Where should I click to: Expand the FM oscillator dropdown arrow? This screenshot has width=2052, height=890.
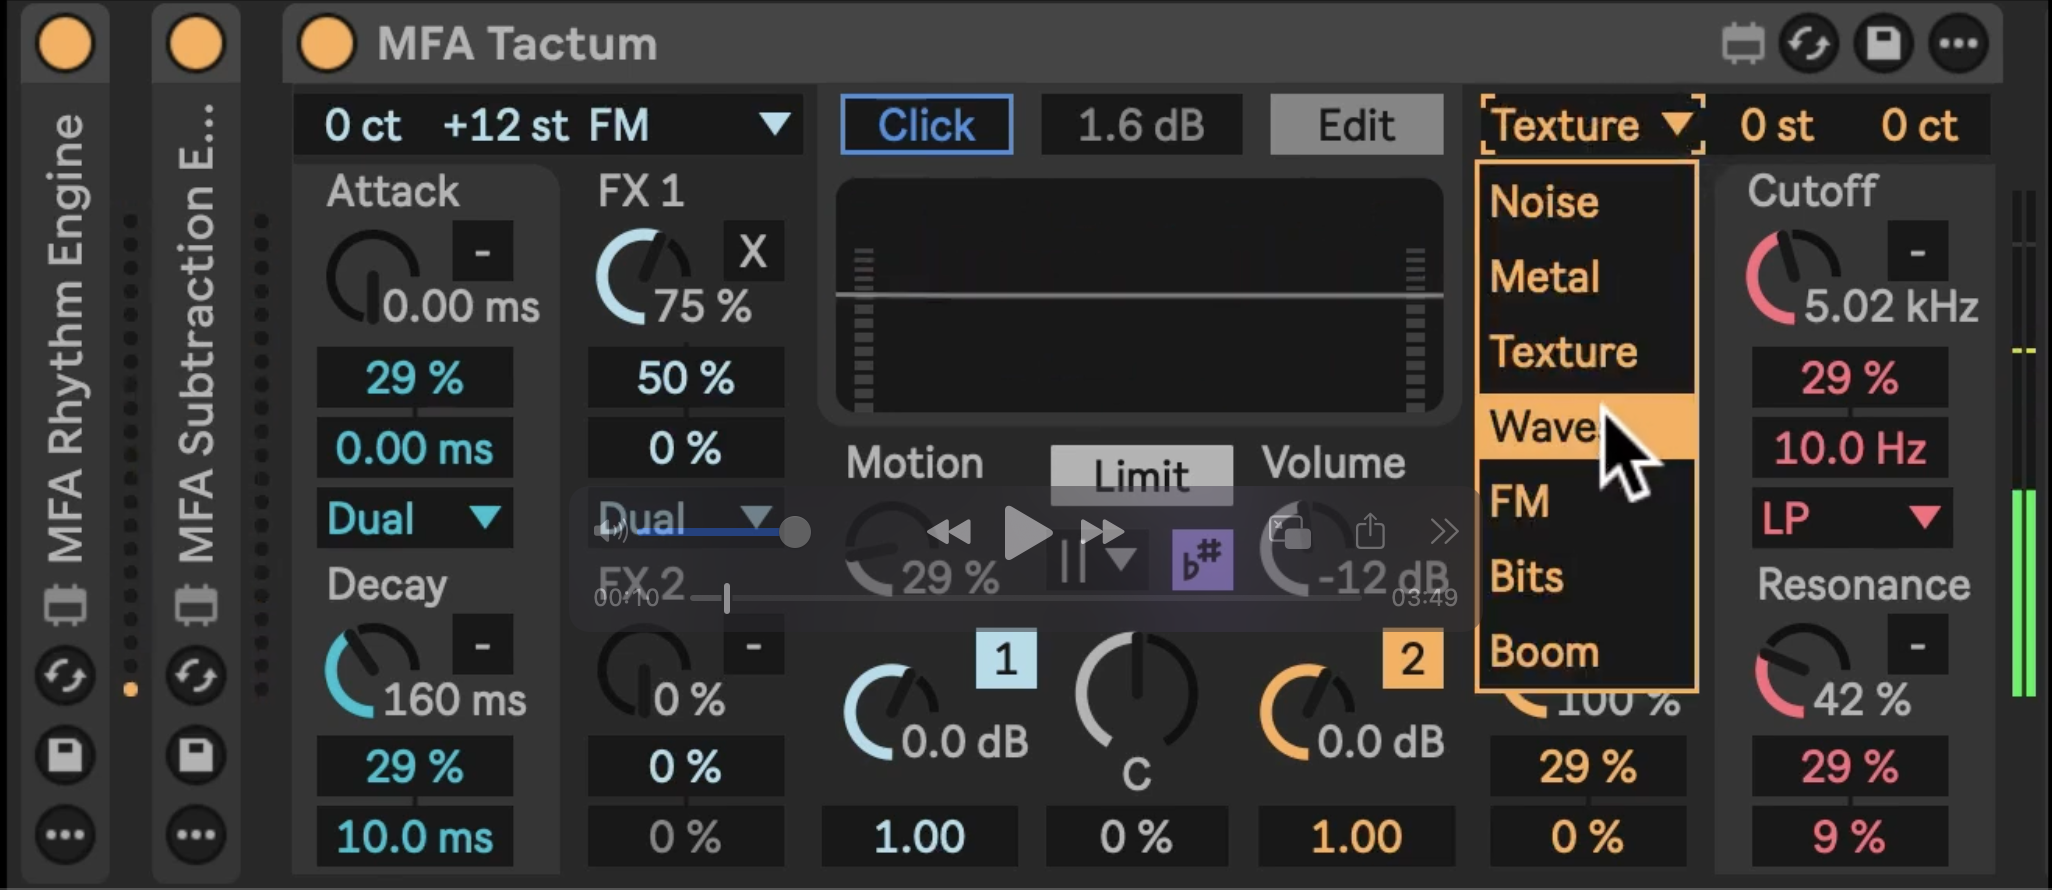(774, 124)
